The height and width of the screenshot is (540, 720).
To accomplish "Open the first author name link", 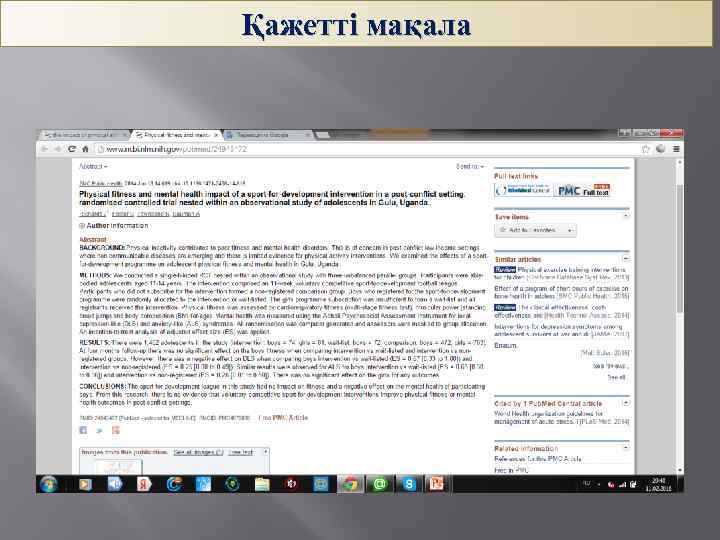I will (x=93, y=214).
